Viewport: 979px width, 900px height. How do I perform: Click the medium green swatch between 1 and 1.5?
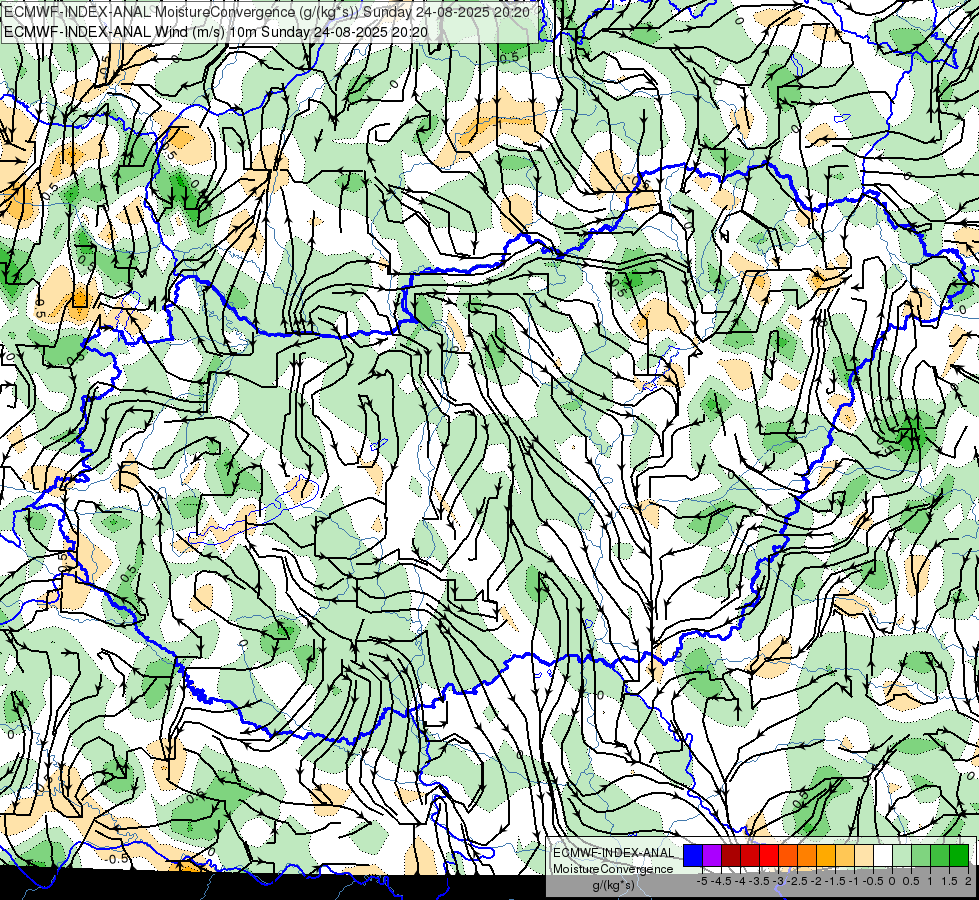[x=940, y=855]
